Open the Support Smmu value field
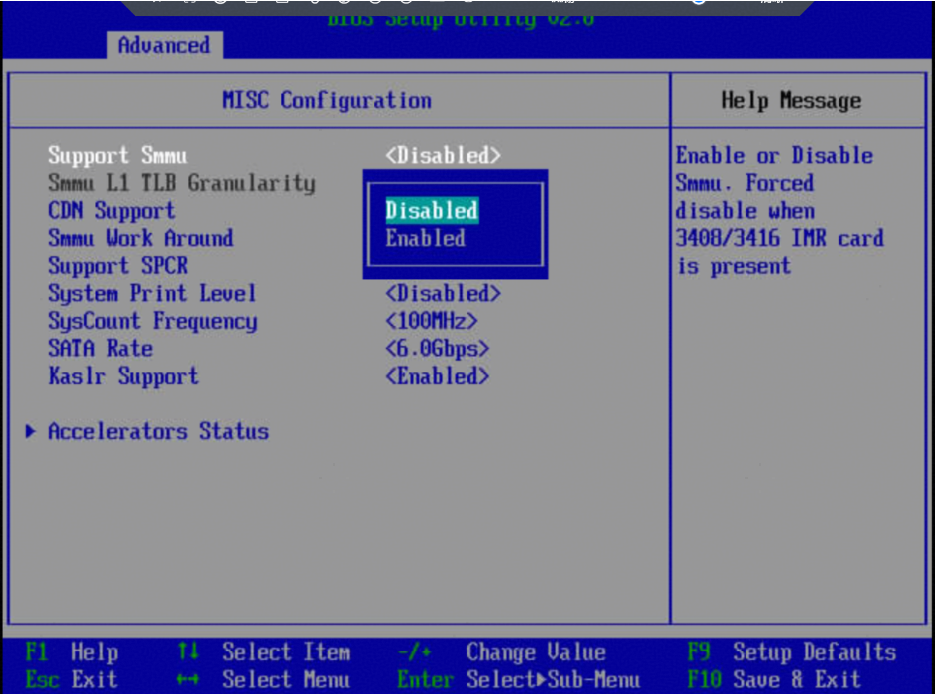Viewport: 935px width, 694px height. [x=442, y=156]
